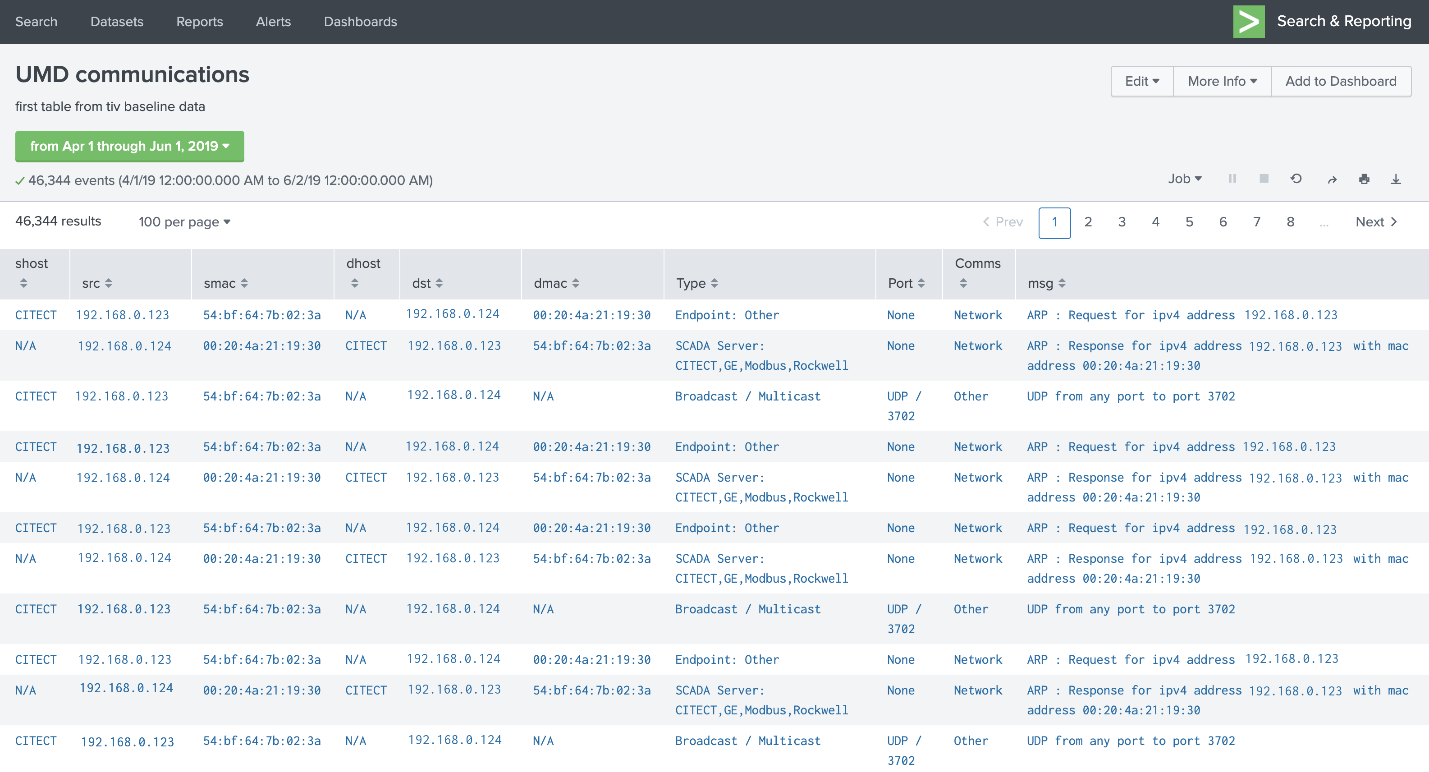Open Search & Reporting app home
The image size is (1429, 772).
coord(1344,20)
